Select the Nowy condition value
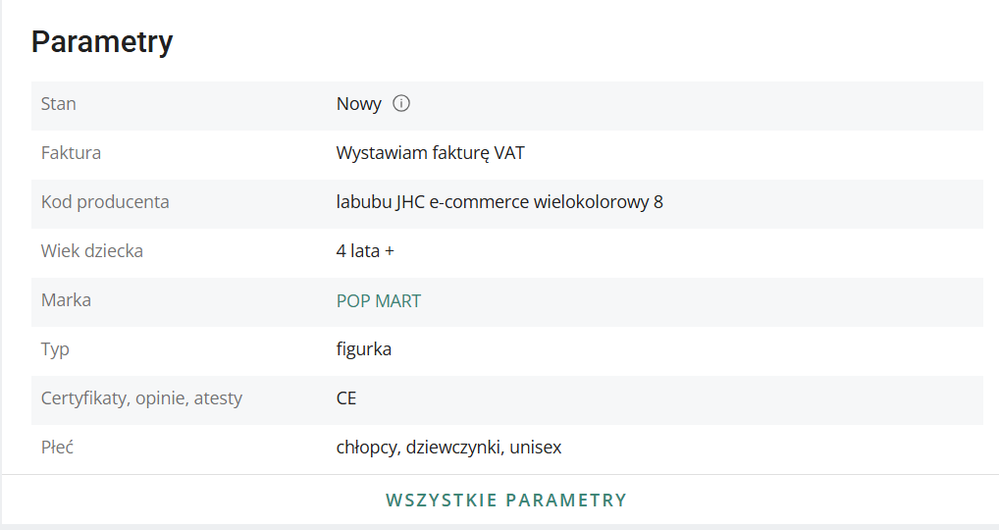 pyautogui.click(x=358, y=104)
